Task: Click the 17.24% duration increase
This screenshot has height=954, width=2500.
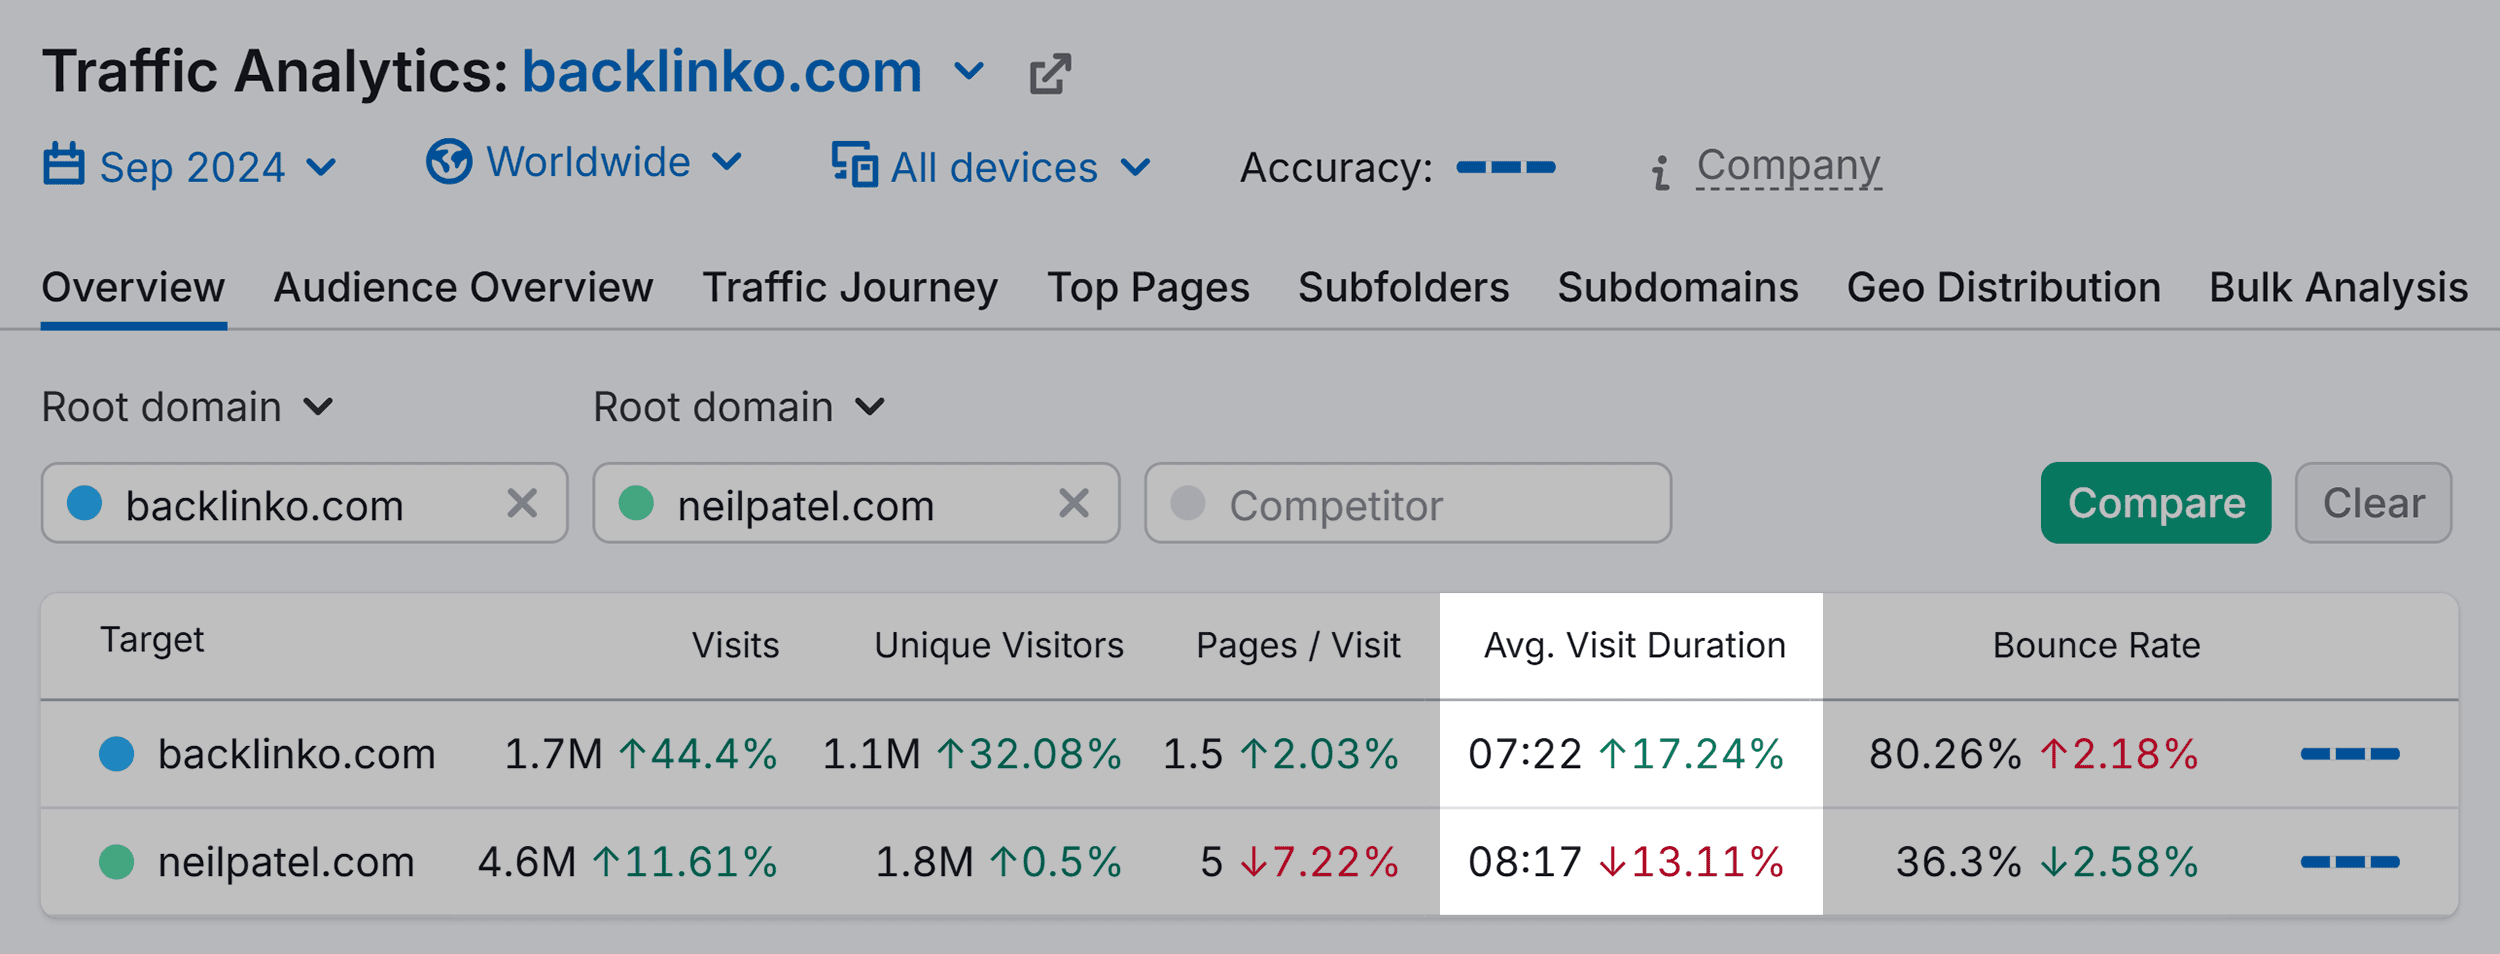Action: [x=1692, y=754]
